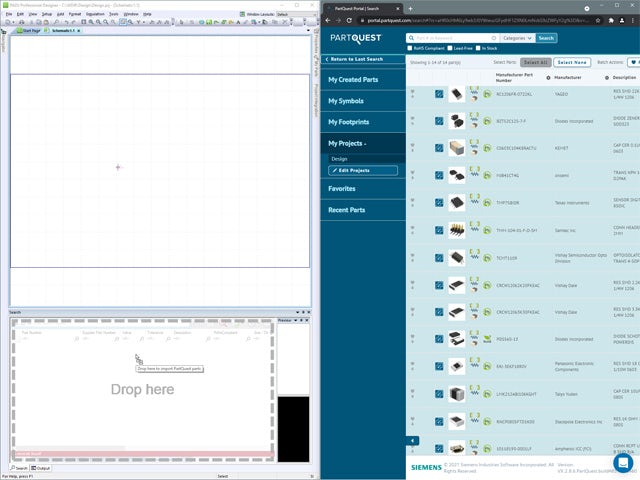Click the Zoom Fit All toolbar icon
The width and height of the screenshot is (640, 480).
click(83, 22)
